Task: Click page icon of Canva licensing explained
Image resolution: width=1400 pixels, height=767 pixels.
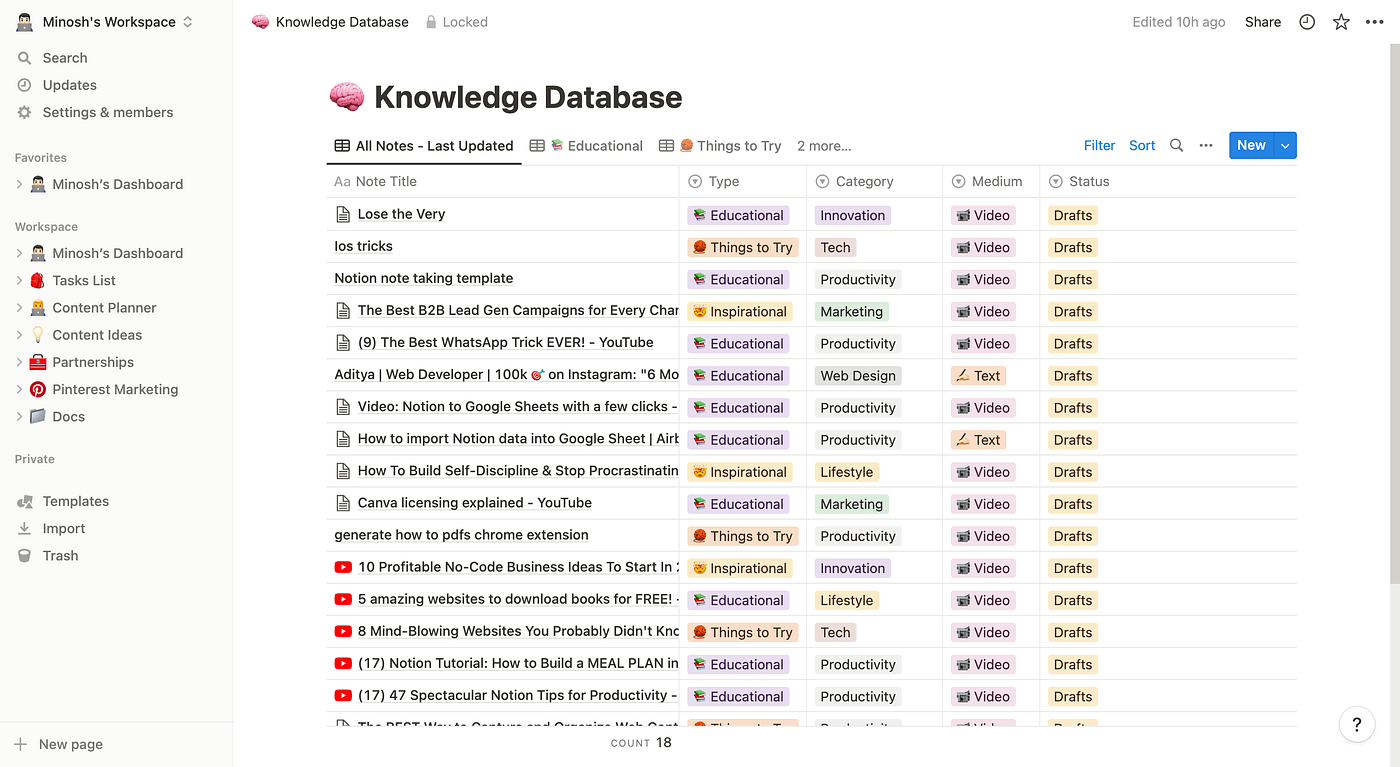Action: click(343, 503)
